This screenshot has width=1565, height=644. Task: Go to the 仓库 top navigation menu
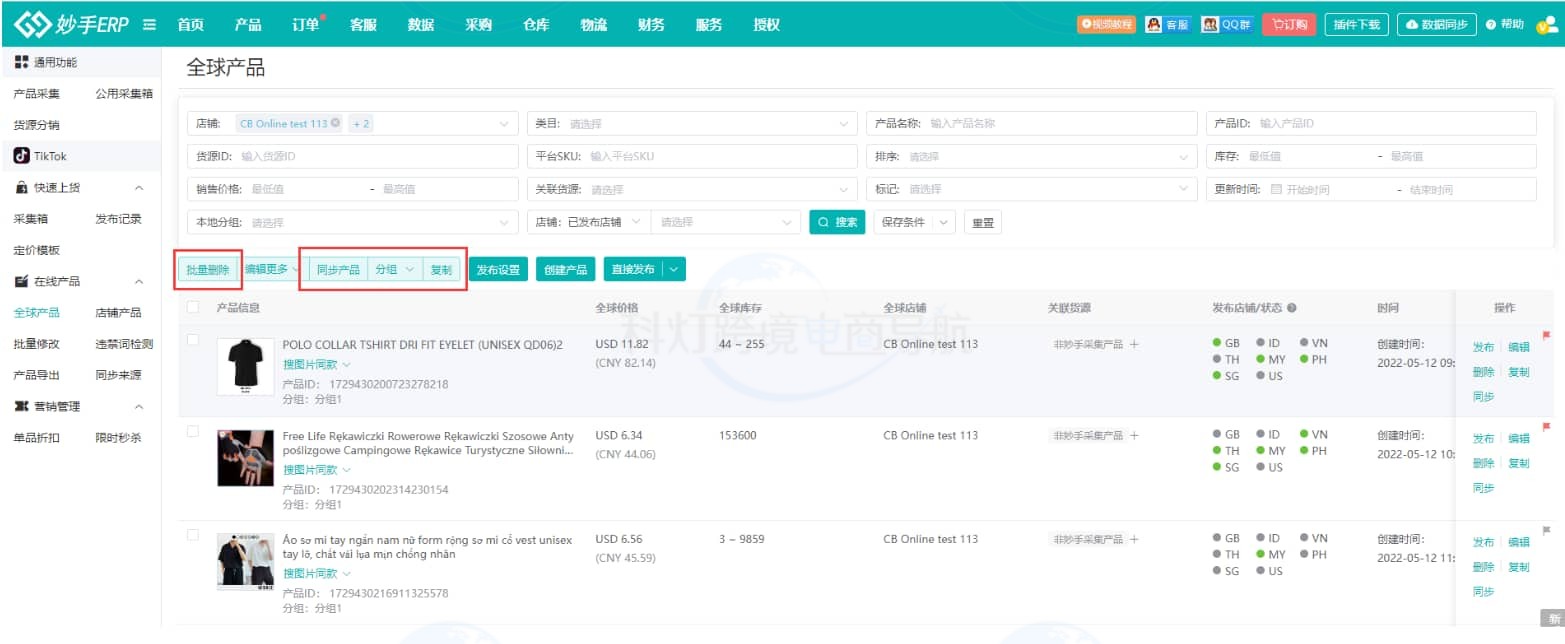tap(536, 24)
